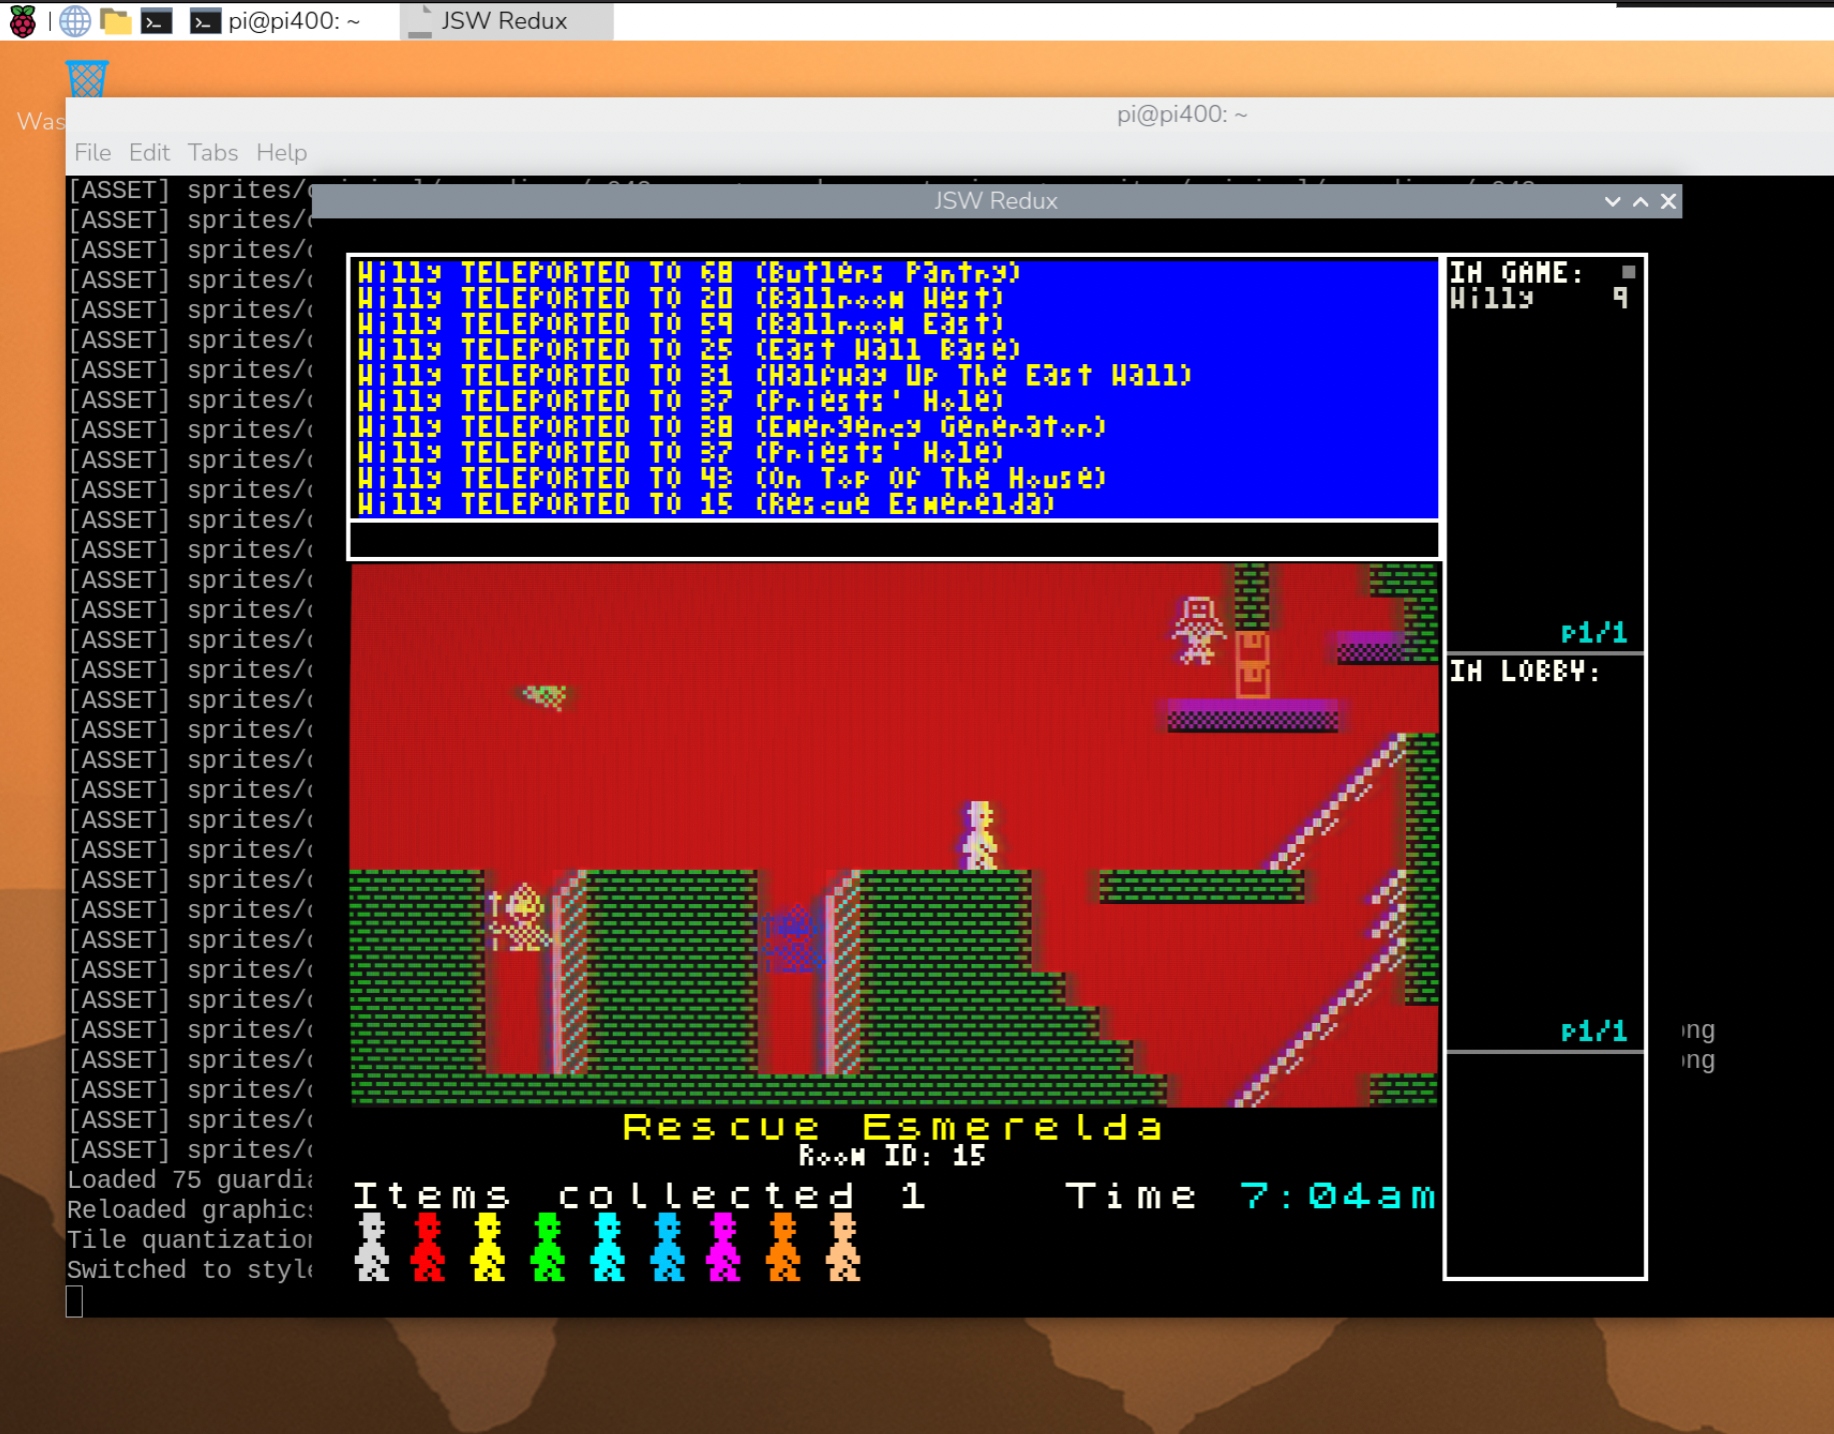Select Willy in the IN GAME list
The image size is (1834, 1434).
[1492, 298]
